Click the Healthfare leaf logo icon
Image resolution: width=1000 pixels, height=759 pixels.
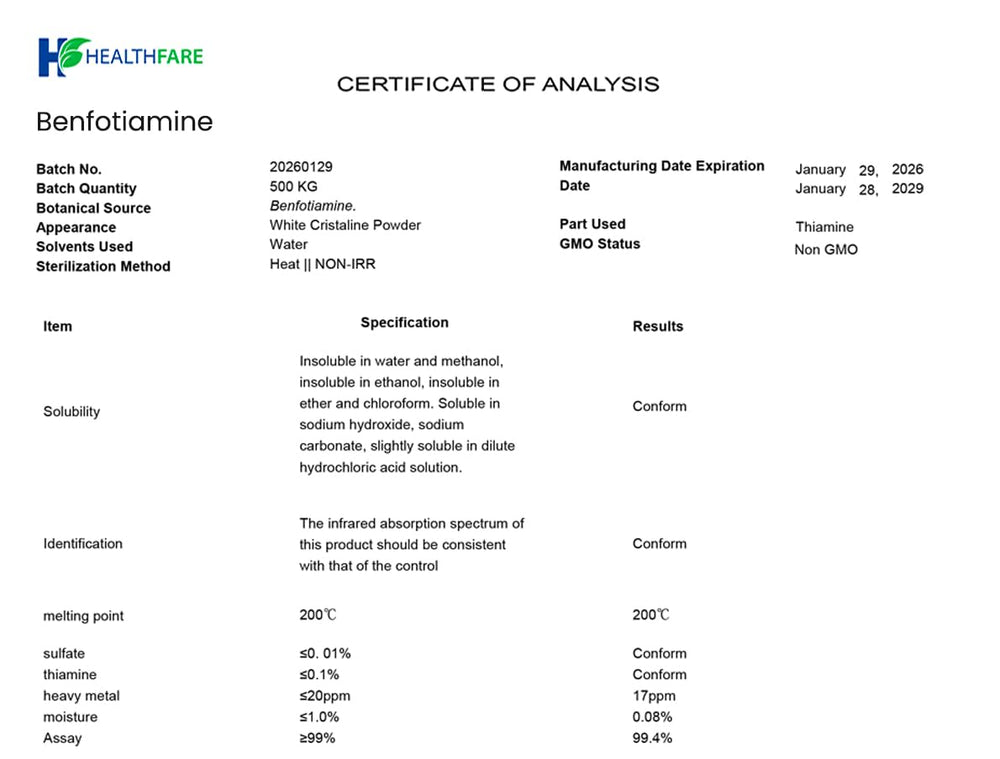click(x=64, y=56)
